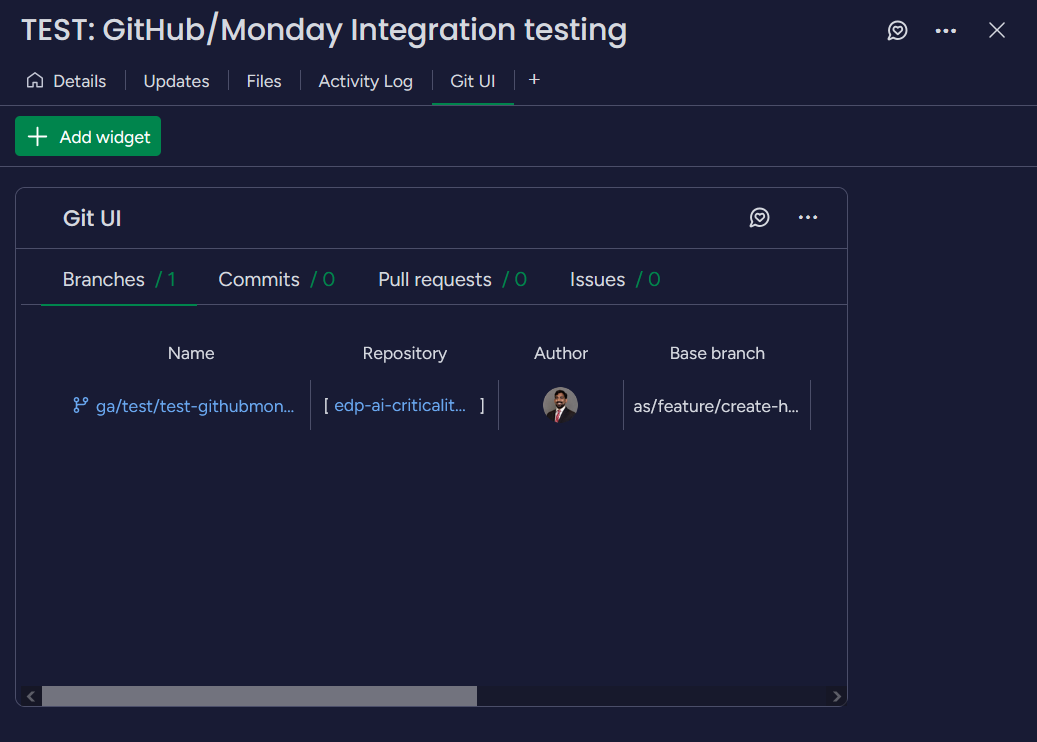Switch to the Commits / 0 tab
Viewport: 1037px width, 742px height.
pos(276,279)
